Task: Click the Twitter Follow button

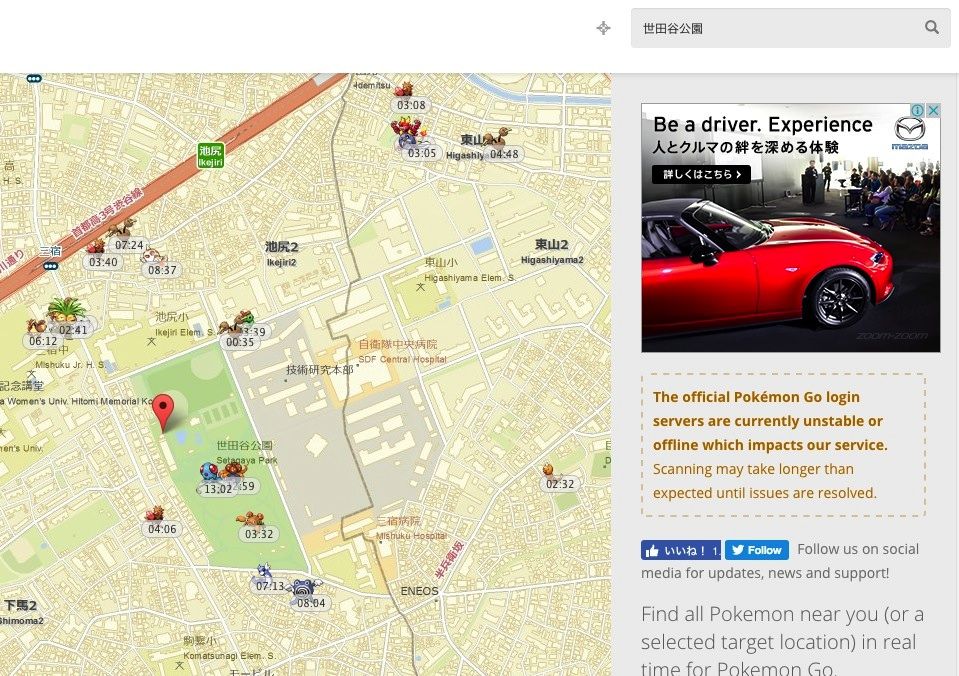Action: pos(757,550)
